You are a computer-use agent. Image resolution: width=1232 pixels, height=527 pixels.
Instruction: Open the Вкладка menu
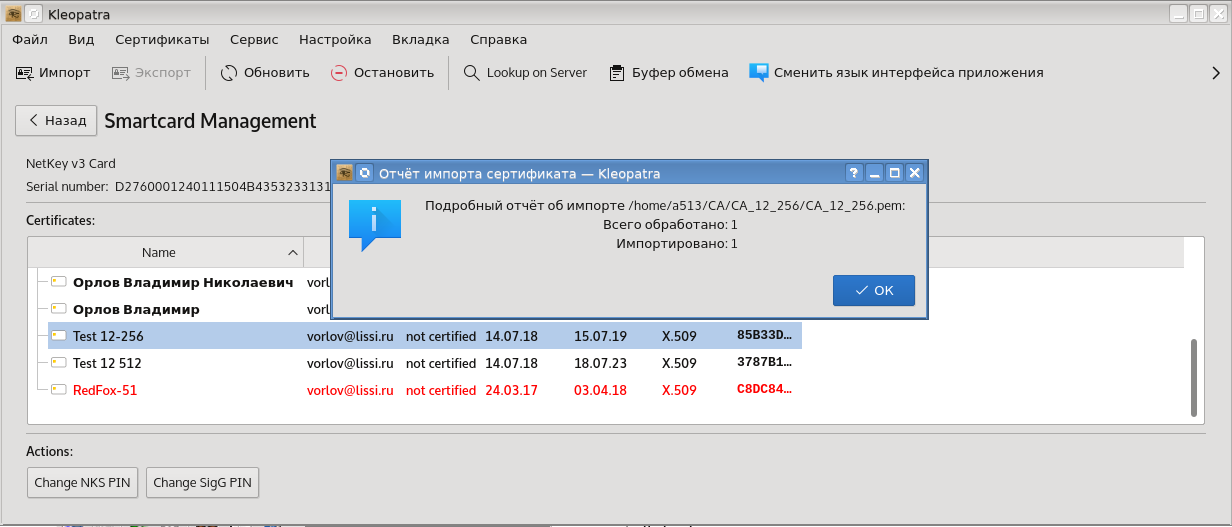point(420,40)
